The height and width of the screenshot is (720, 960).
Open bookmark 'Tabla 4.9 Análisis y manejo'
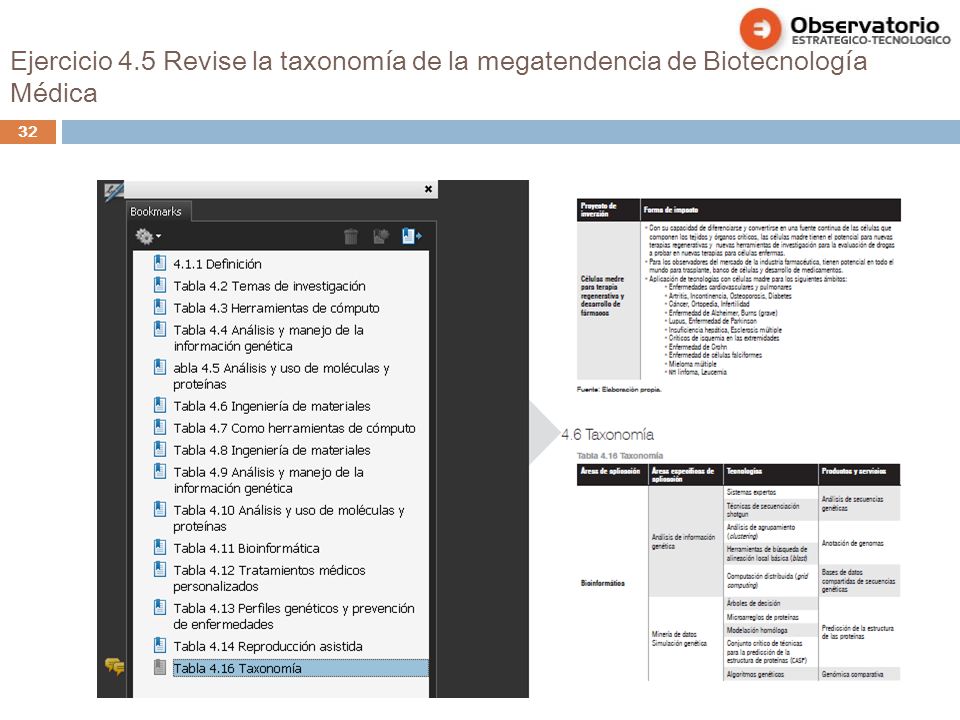pos(269,480)
